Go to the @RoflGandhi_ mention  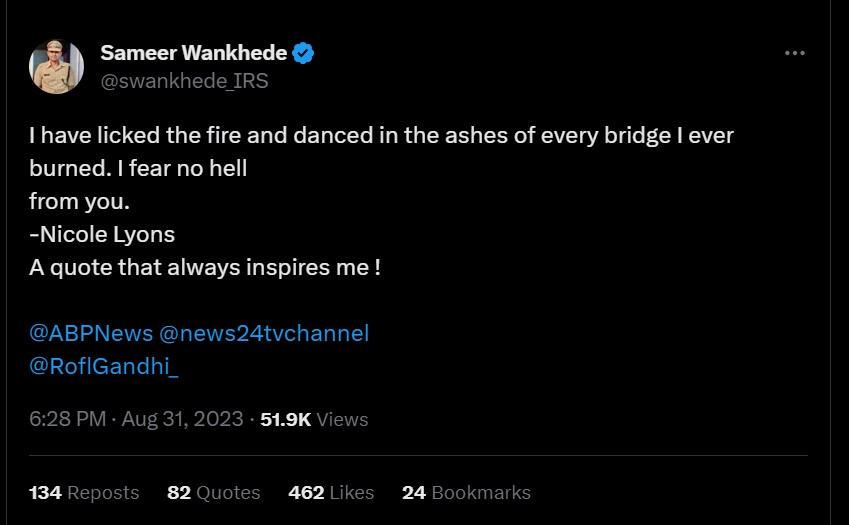click(x=104, y=366)
